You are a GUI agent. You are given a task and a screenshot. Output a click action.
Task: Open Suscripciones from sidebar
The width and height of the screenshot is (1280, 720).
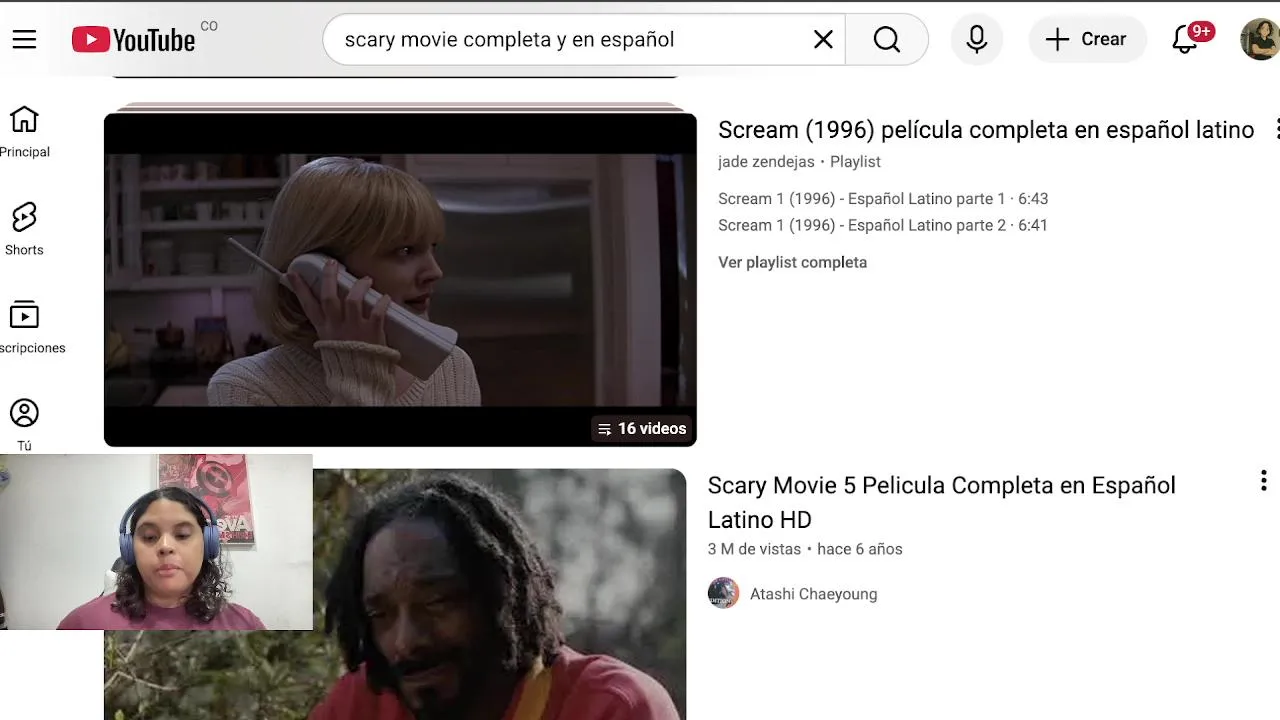(x=30, y=328)
